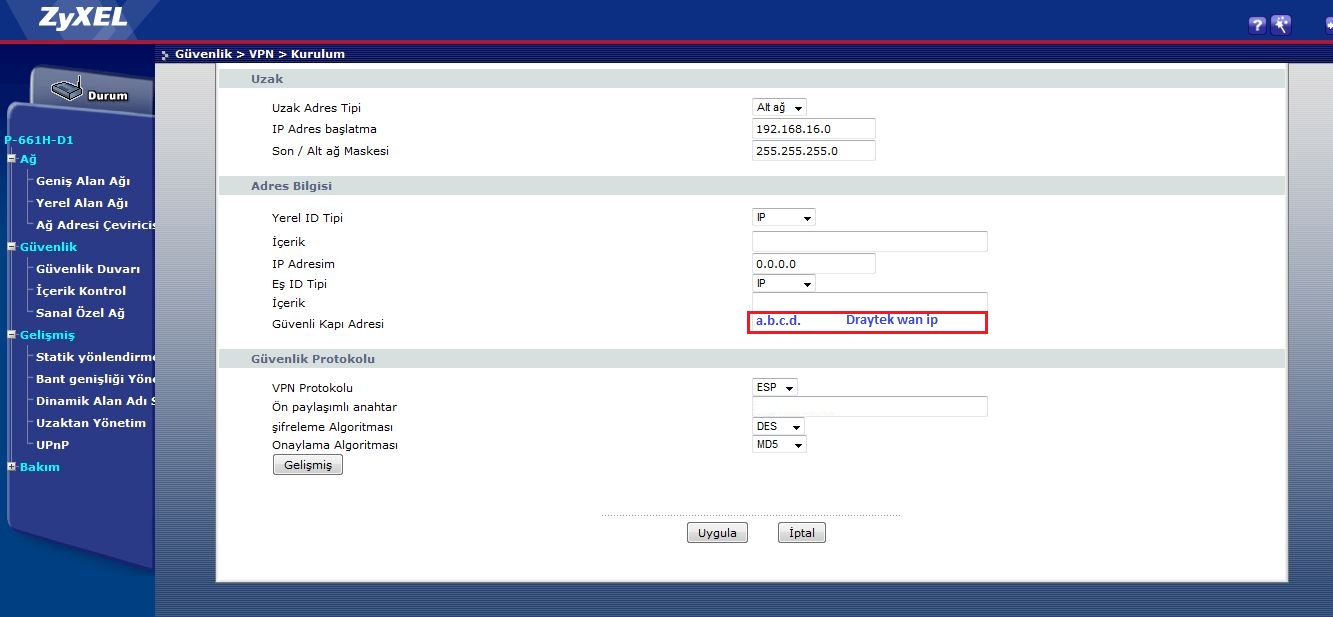Open Güvenlik Duvarı menu item
Image resolution: width=1333 pixels, height=617 pixels.
coord(87,269)
